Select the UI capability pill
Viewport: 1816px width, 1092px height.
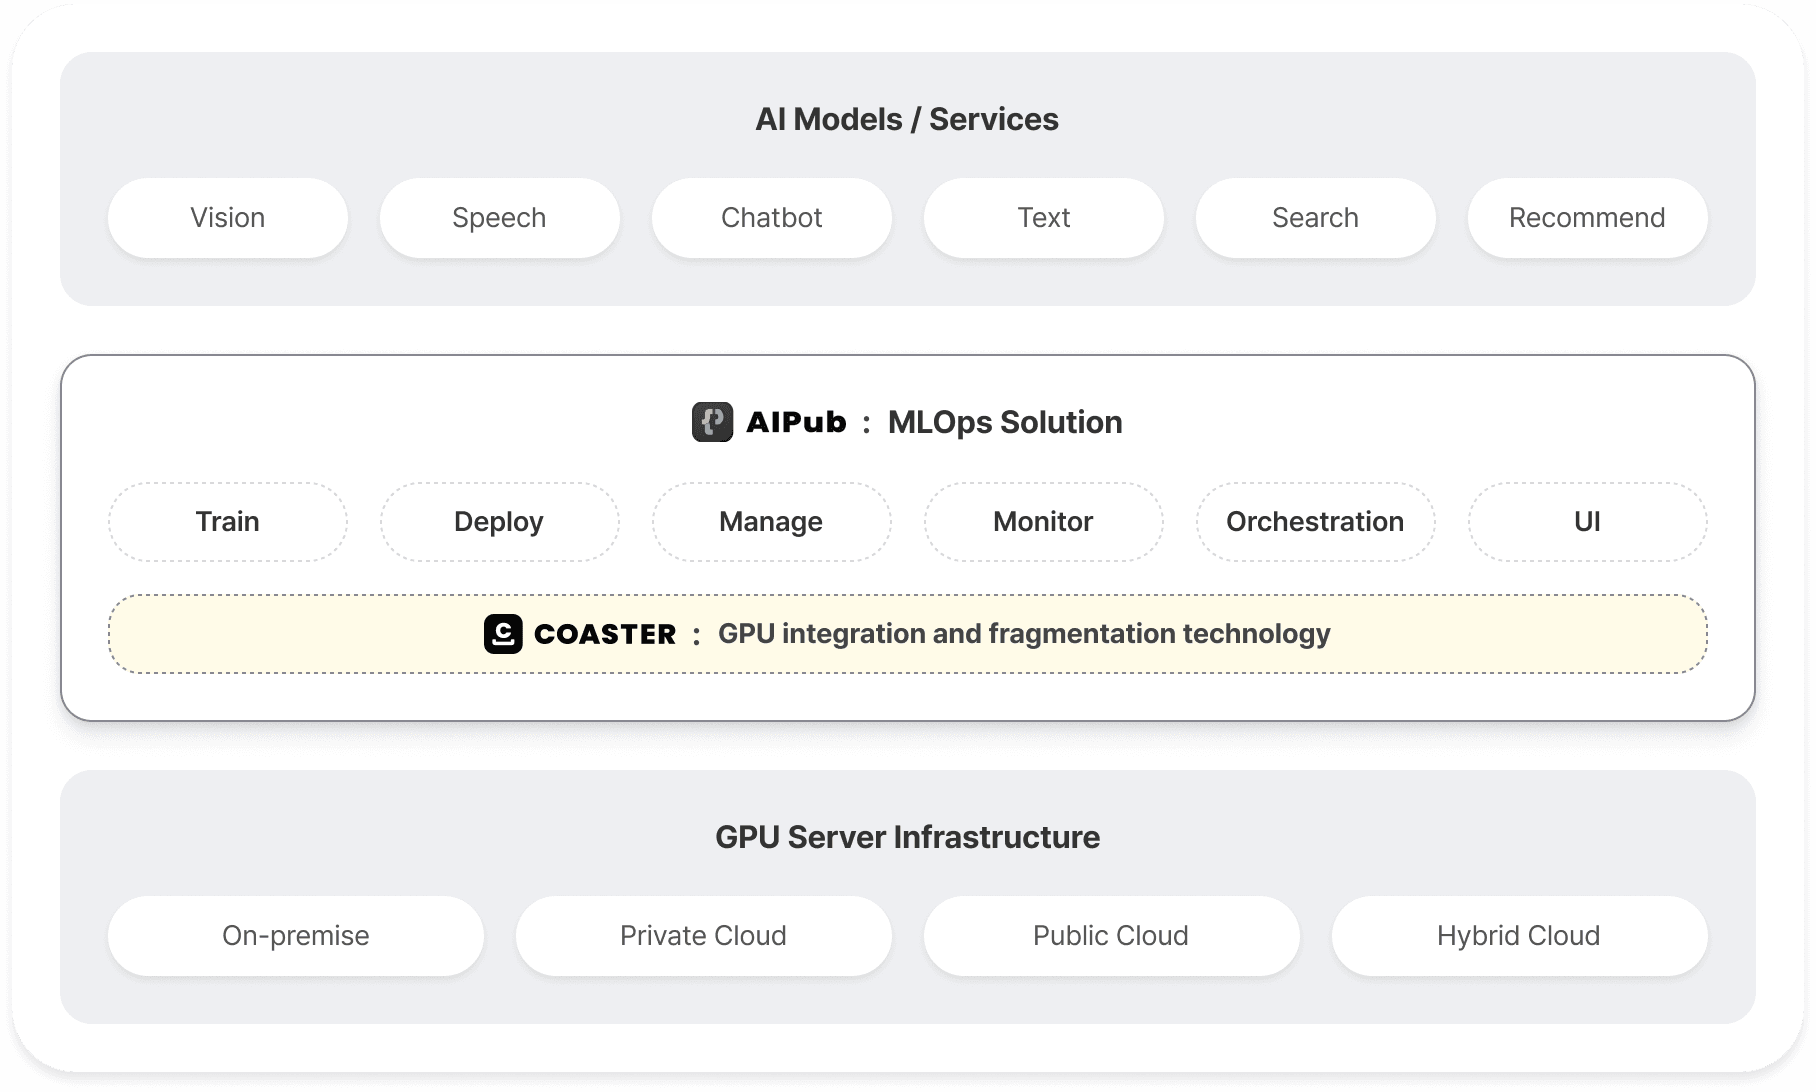pos(1587,521)
